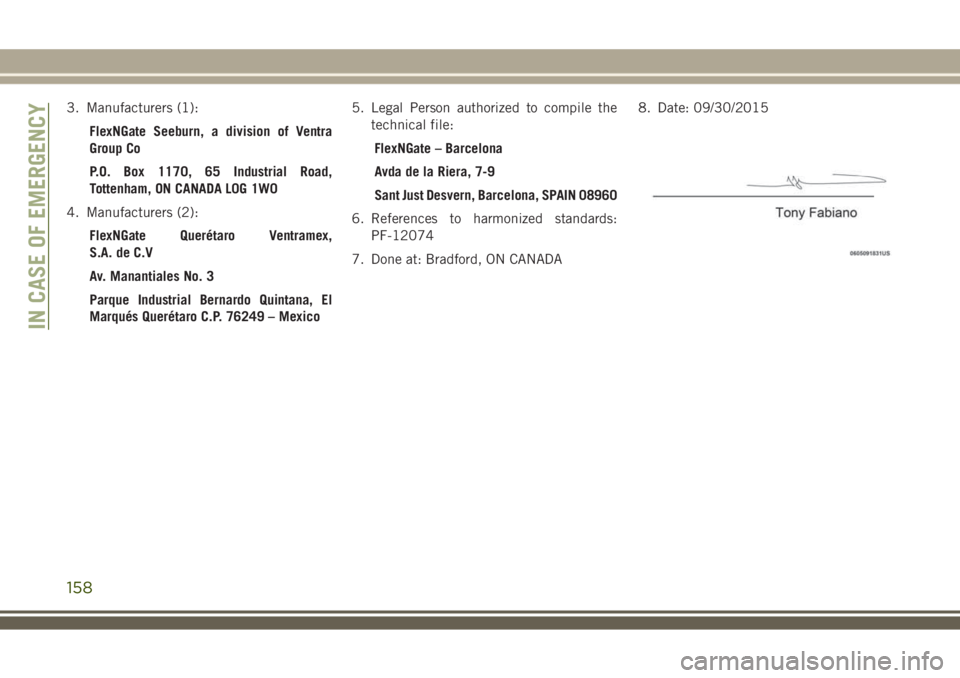
Task: Select 'P.O. Box 1170, 65 Industrial Road,' line
Action: click(x=211, y=172)
